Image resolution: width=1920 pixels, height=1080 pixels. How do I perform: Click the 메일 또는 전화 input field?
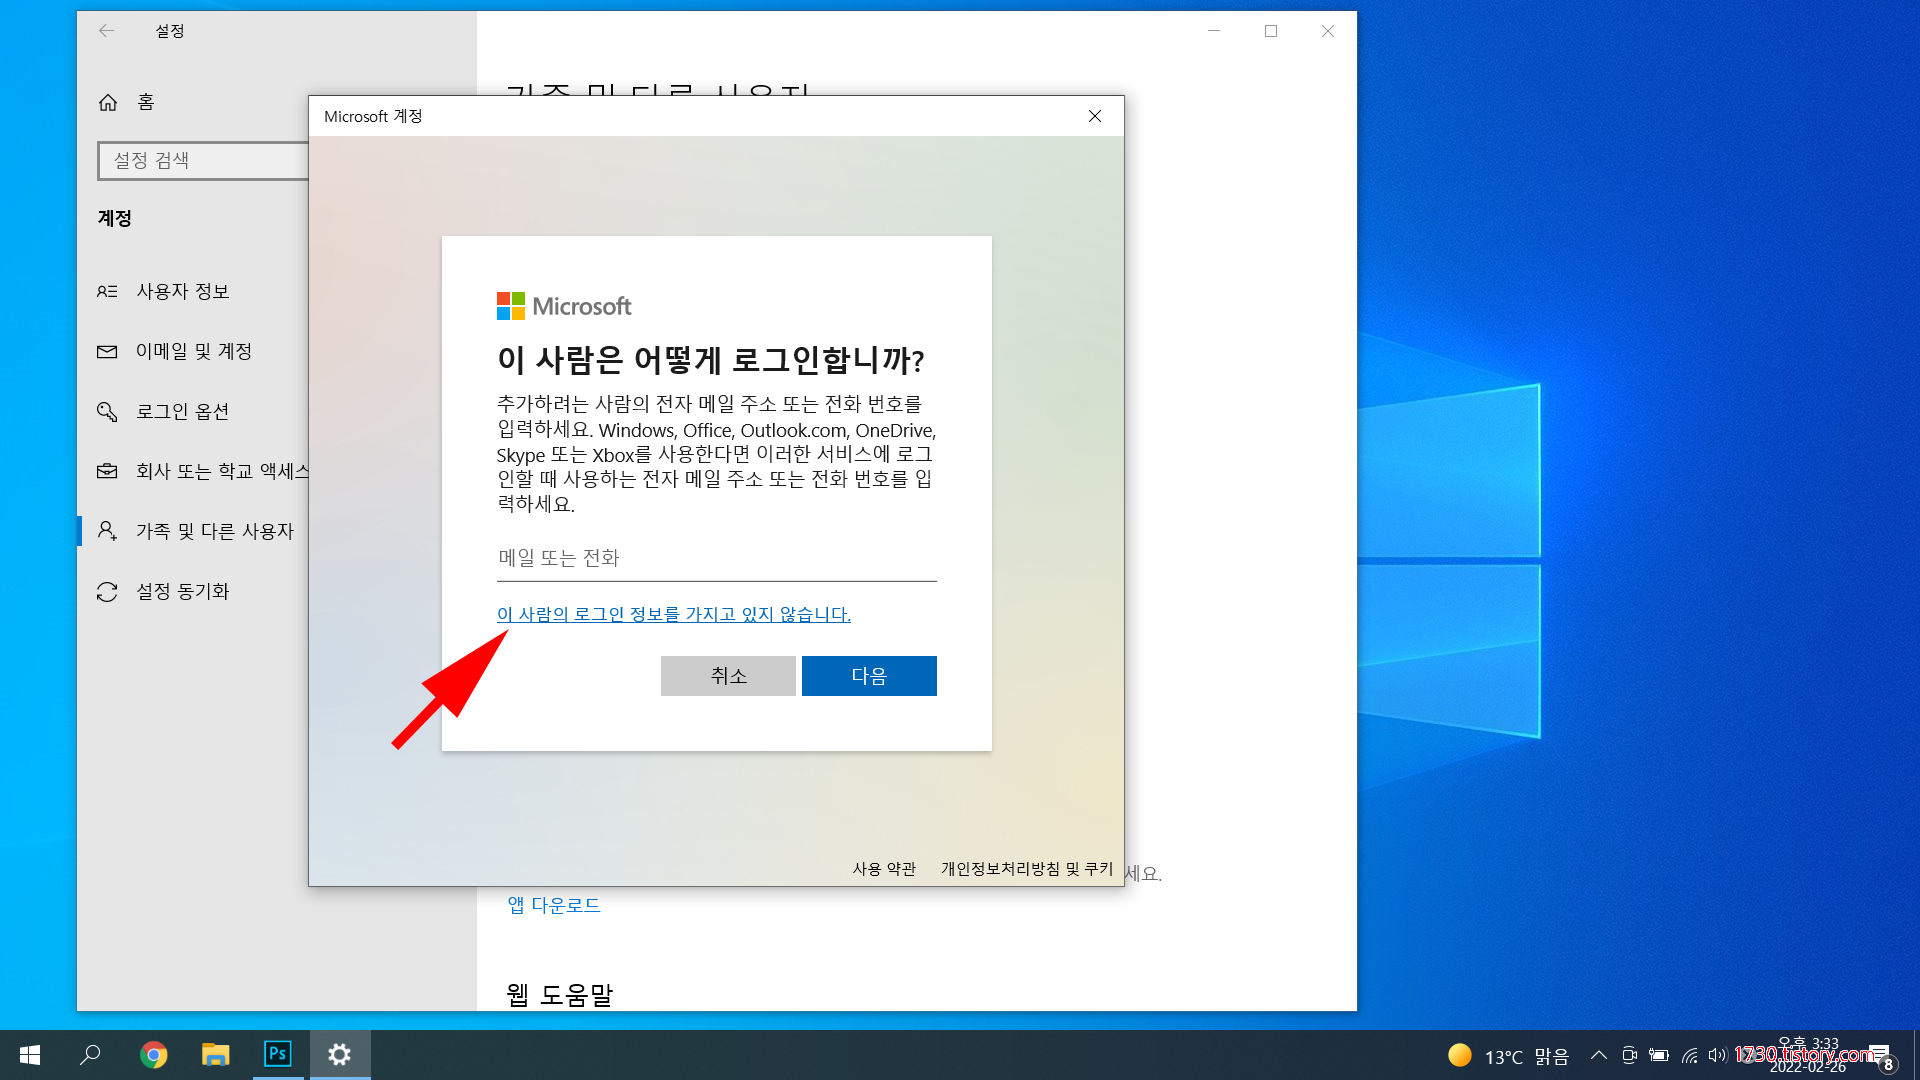(716, 558)
